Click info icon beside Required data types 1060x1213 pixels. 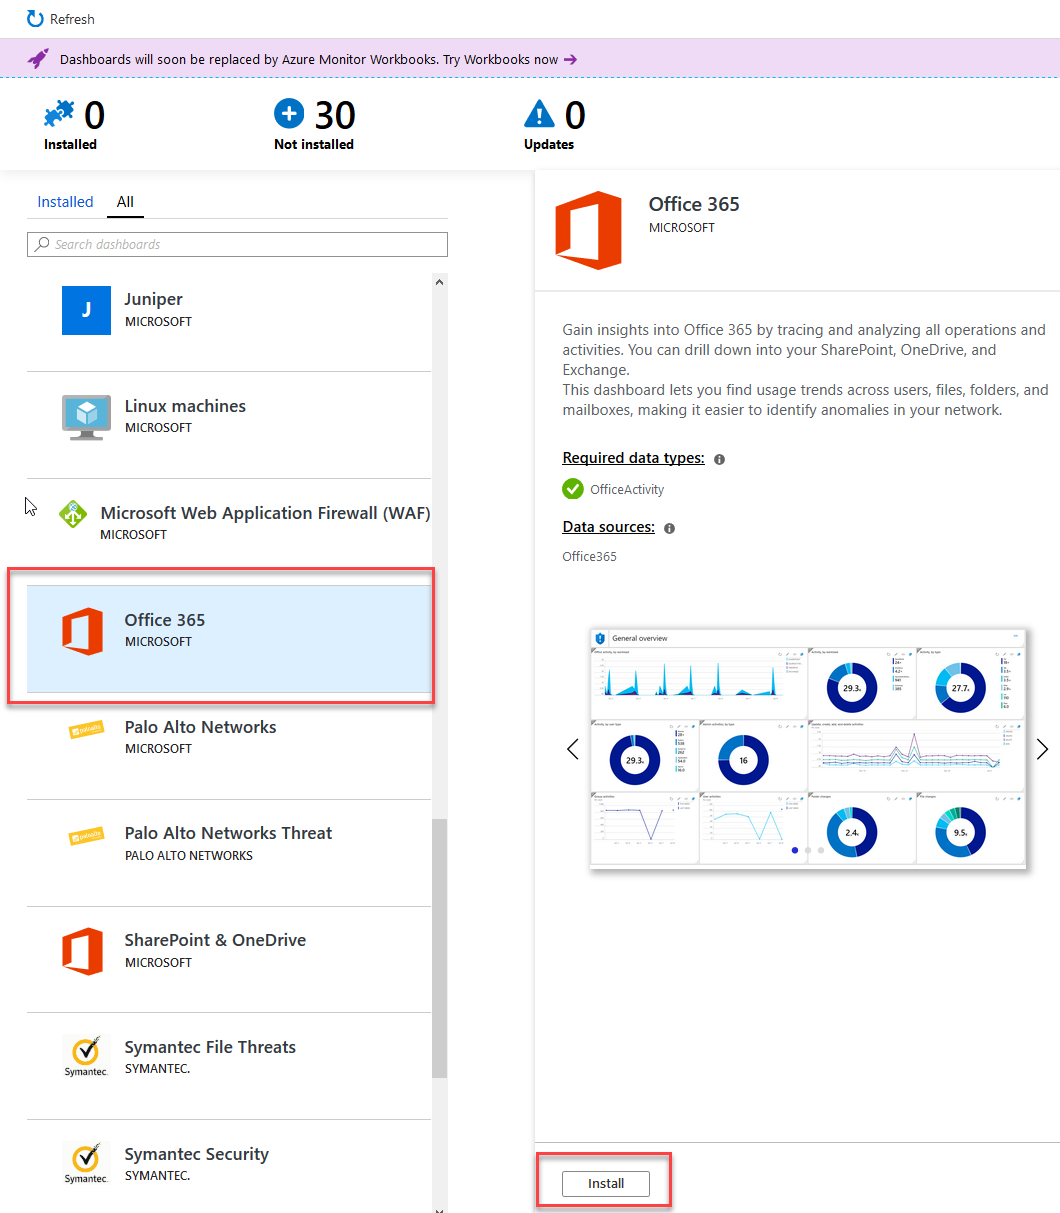point(719,459)
